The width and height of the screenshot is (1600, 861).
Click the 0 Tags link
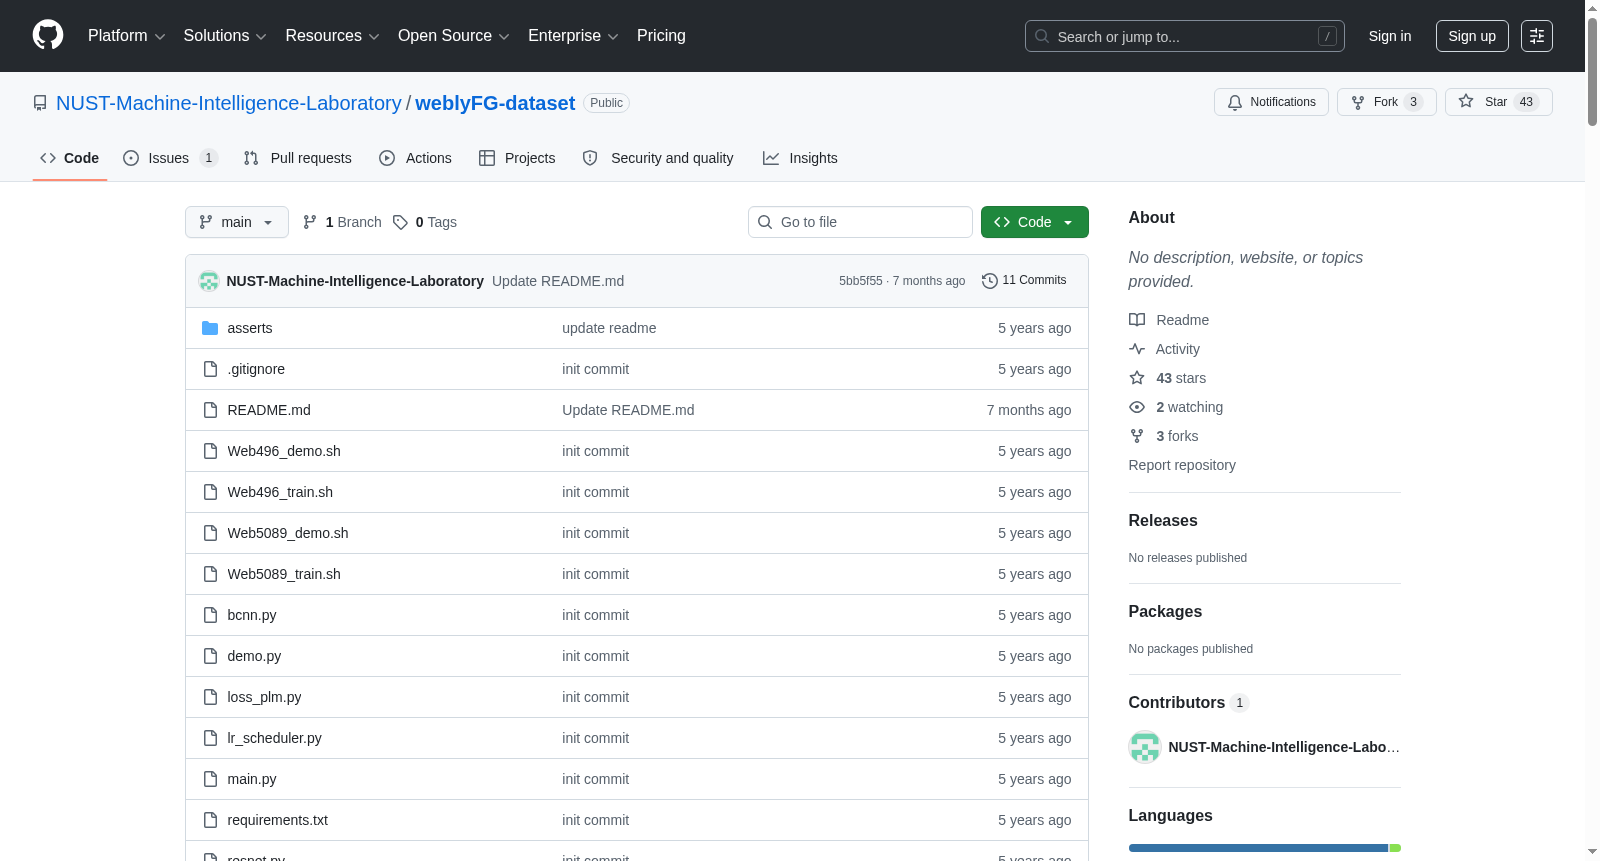[425, 222]
